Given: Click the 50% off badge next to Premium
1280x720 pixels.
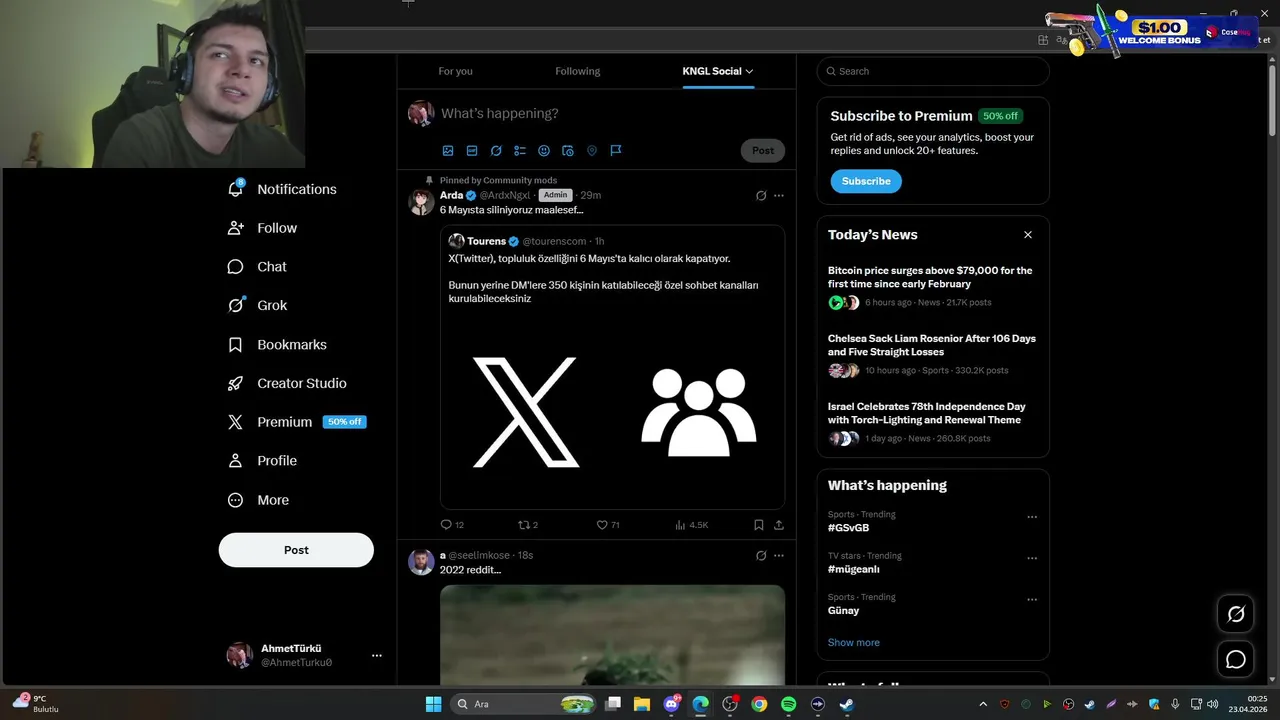Looking at the screenshot, I should click(x=344, y=422).
